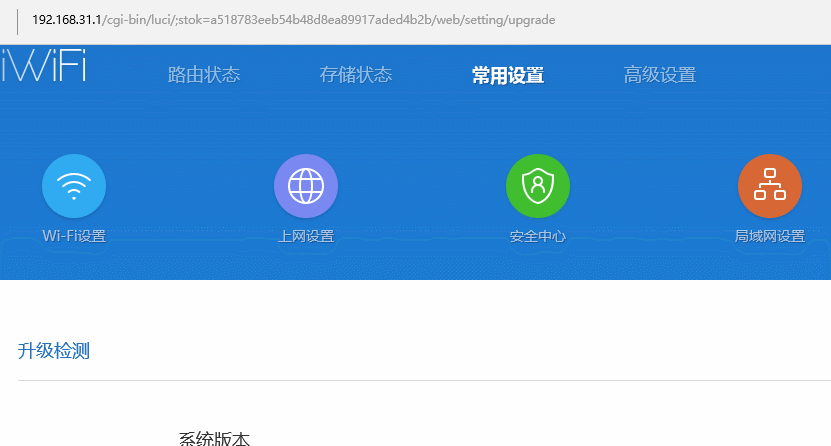Click the 安全中心 label

(x=538, y=236)
